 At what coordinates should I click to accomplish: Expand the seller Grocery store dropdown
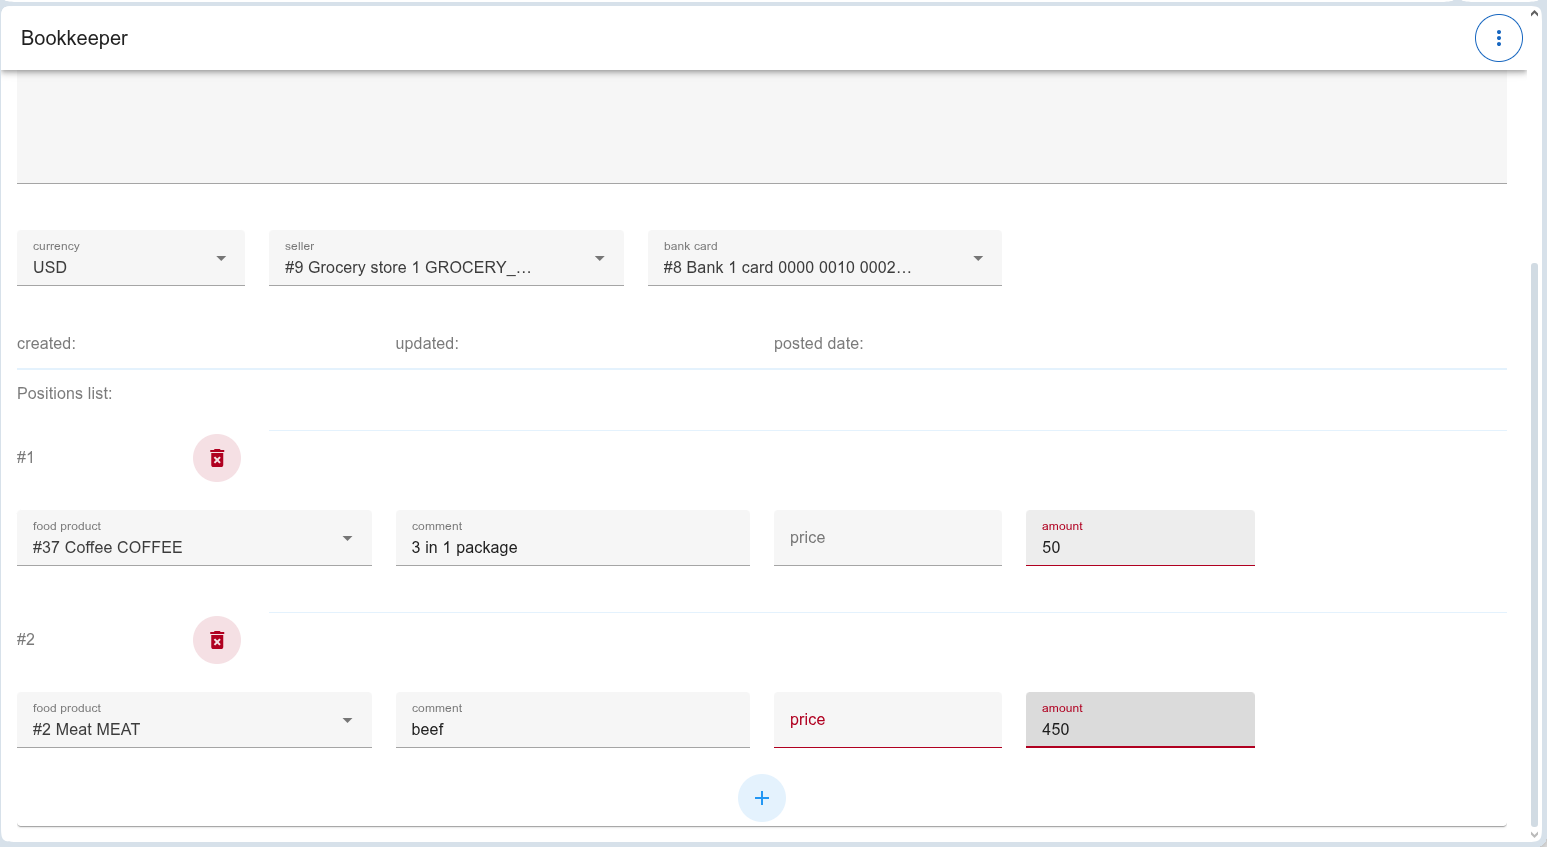click(x=445, y=258)
